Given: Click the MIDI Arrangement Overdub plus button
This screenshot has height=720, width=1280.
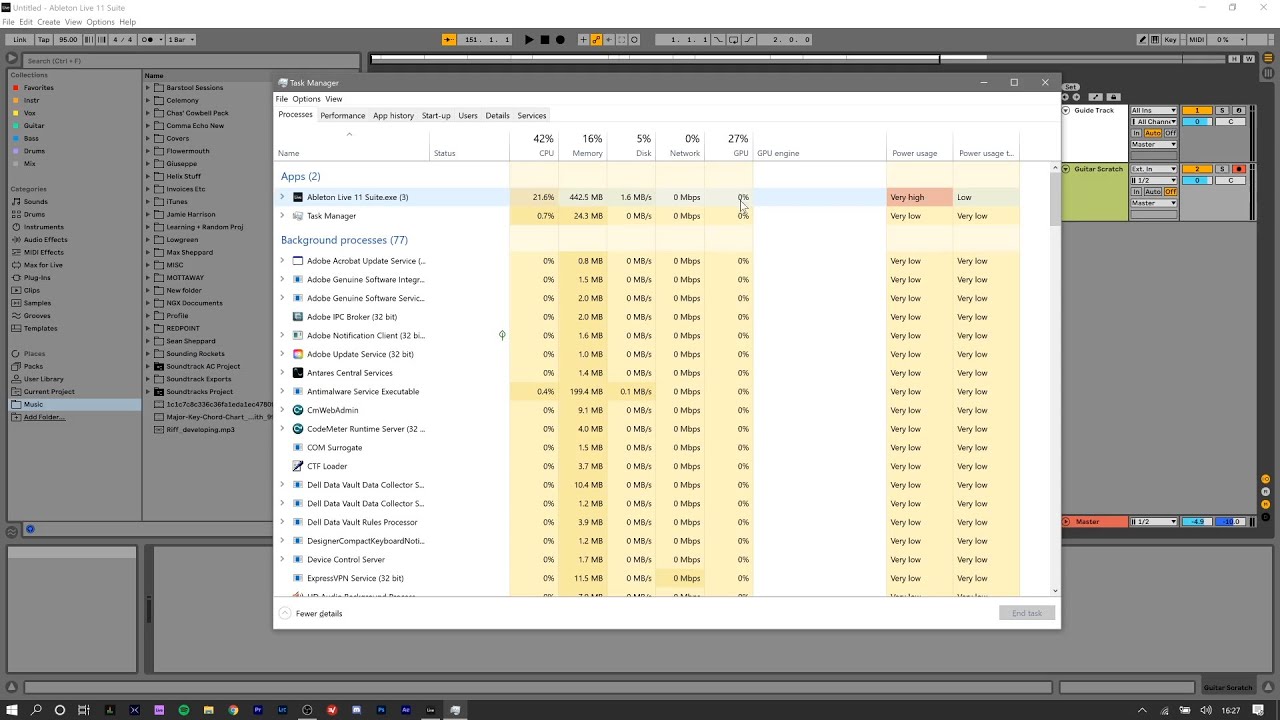Looking at the screenshot, I should point(583,40).
